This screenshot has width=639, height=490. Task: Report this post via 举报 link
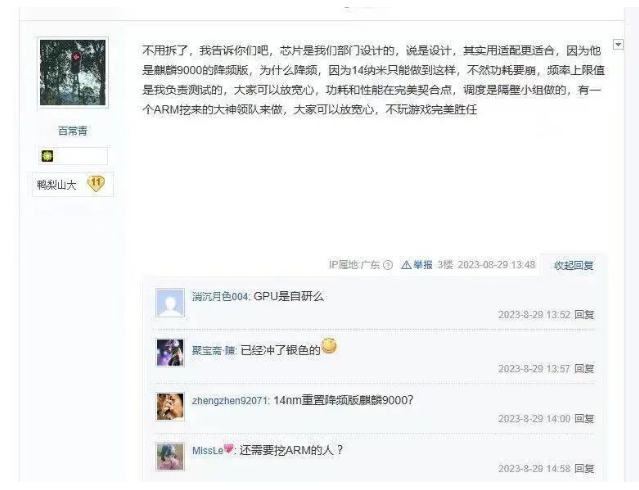pyautogui.click(x=423, y=265)
